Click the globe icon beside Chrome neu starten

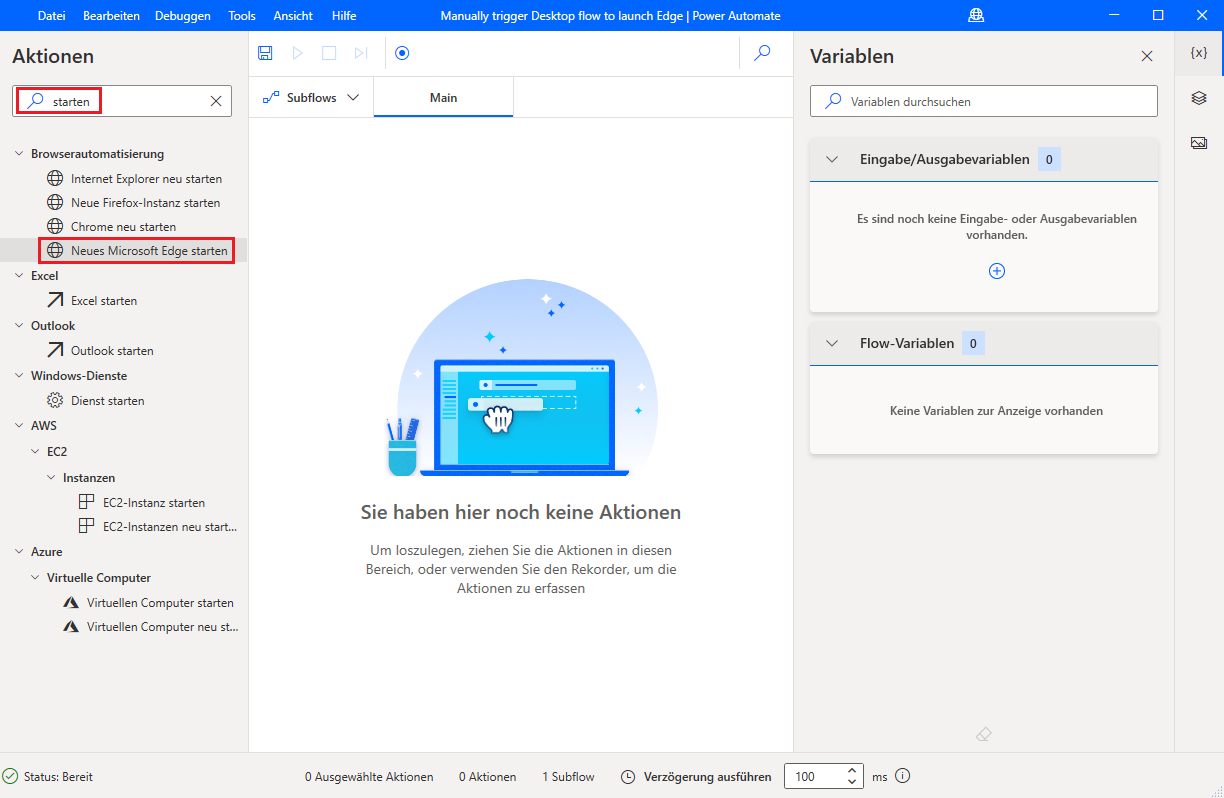[x=55, y=227]
